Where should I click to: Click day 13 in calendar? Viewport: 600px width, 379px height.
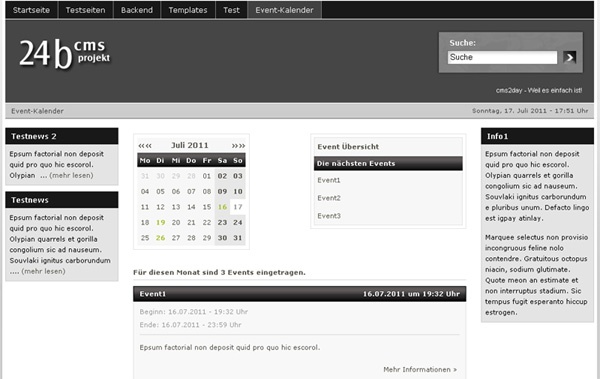pos(176,207)
